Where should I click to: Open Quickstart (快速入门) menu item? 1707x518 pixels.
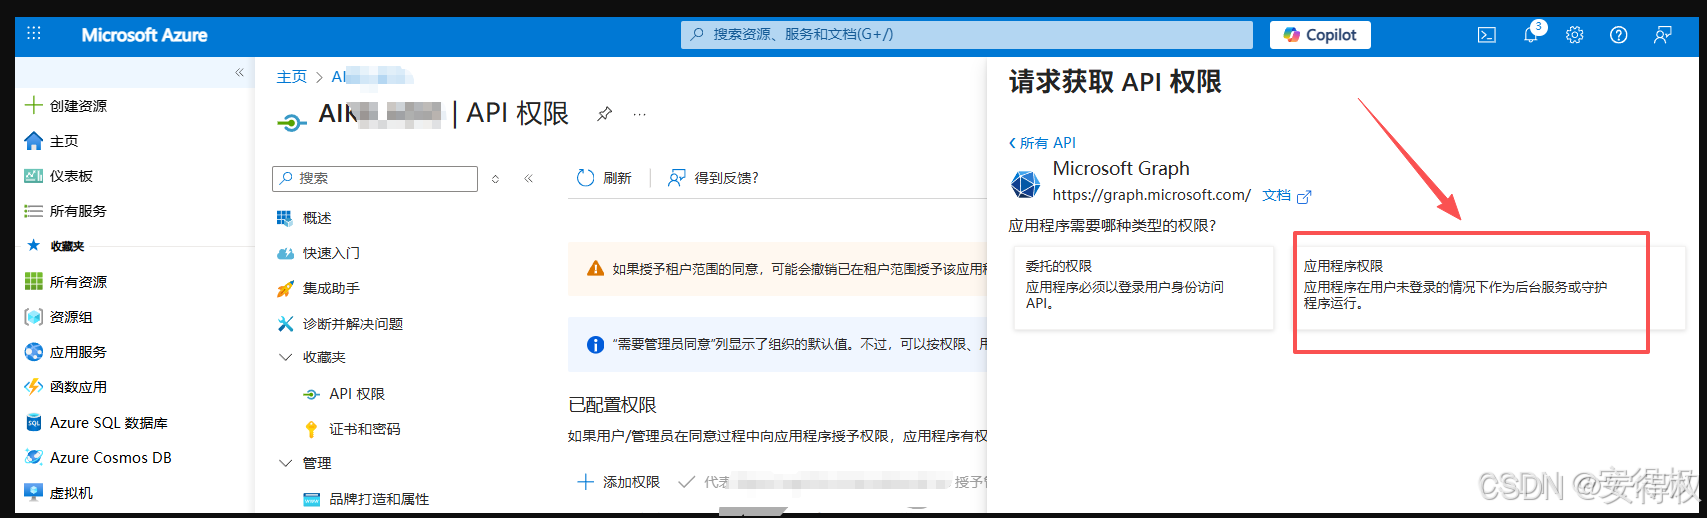point(331,253)
